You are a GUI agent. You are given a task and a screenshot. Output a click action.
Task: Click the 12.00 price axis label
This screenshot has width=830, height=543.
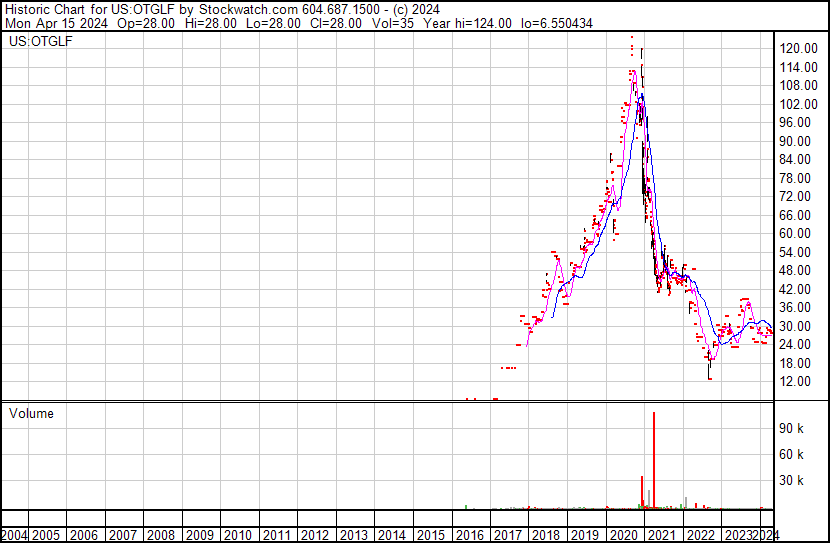click(795, 382)
